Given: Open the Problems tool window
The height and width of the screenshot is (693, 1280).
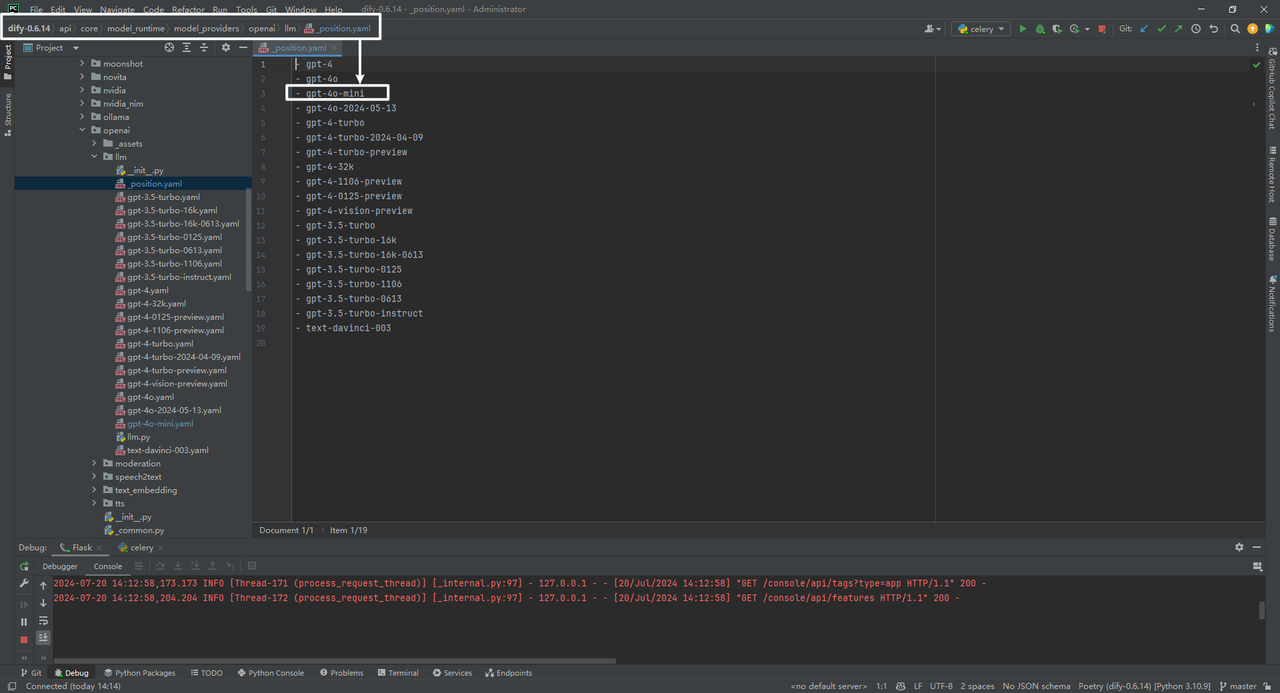Looking at the screenshot, I should (x=341, y=673).
